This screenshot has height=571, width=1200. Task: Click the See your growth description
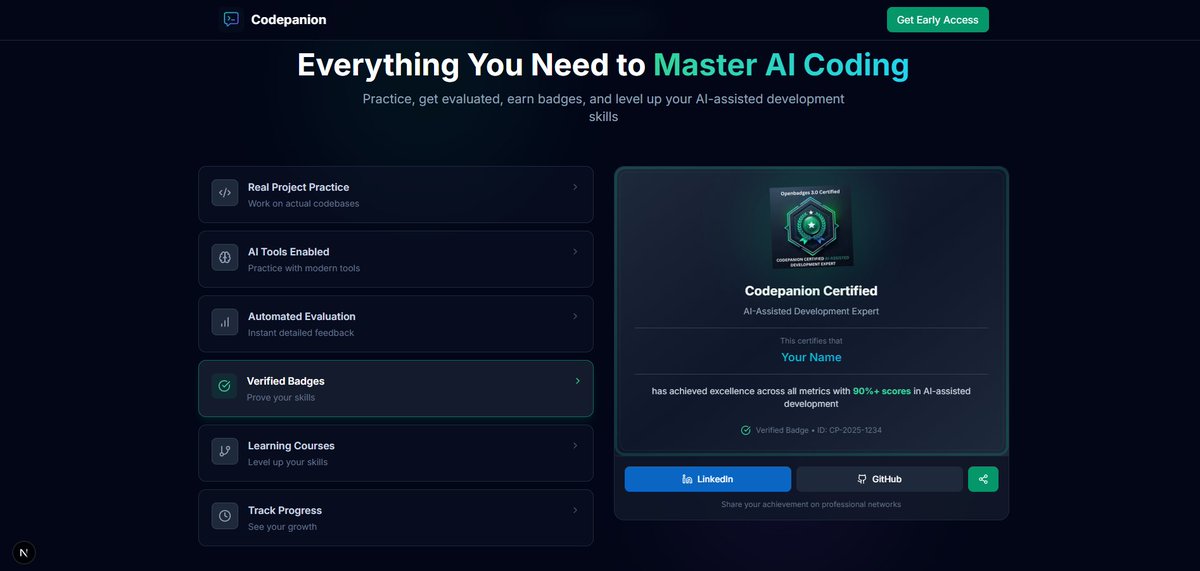pos(282,526)
